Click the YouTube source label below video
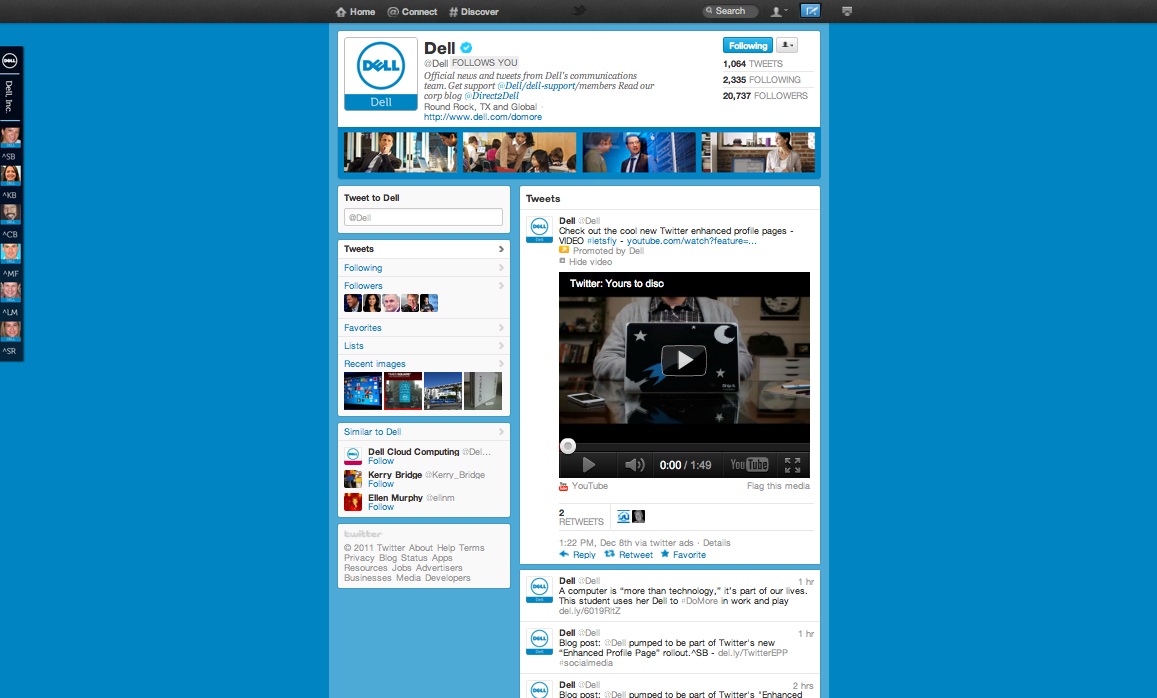Image resolution: width=1157 pixels, height=698 pixels. click(590, 486)
